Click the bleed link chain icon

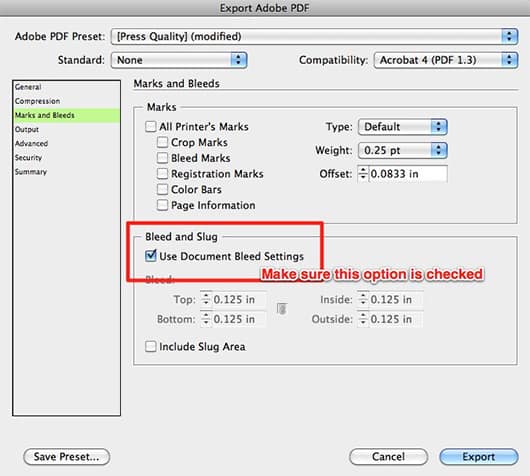[x=282, y=309]
